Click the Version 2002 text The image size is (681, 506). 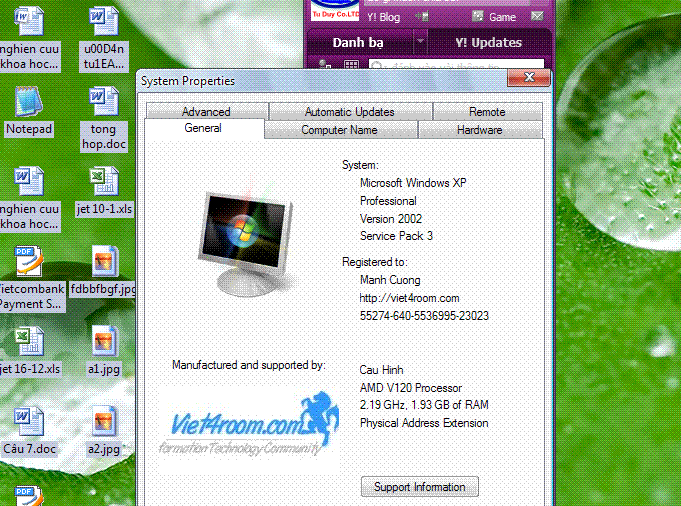click(391, 219)
